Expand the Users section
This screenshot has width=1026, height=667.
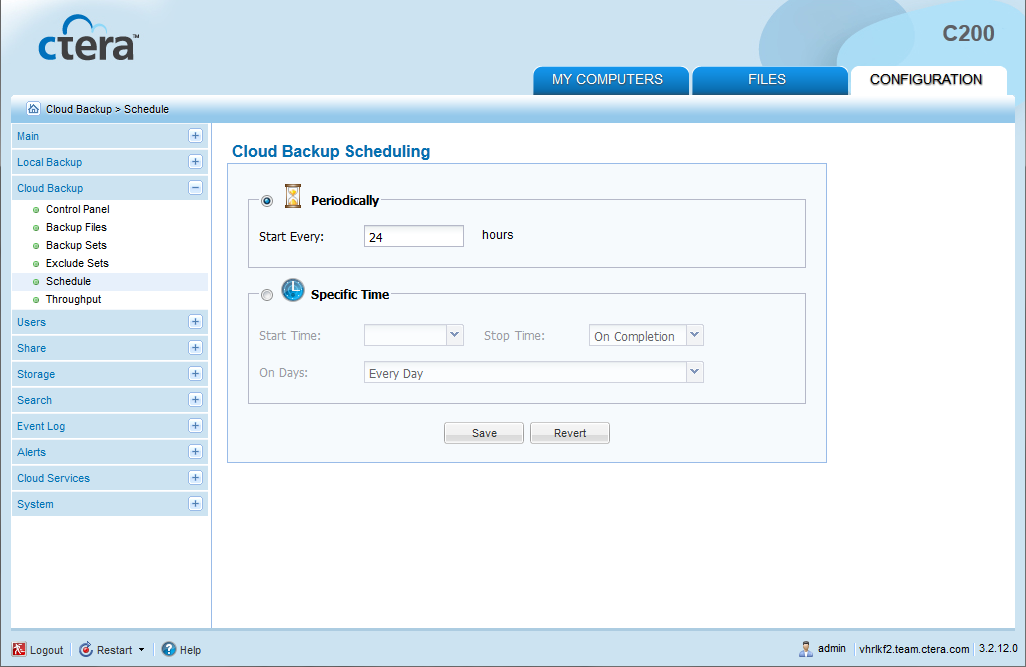pyautogui.click(x=195, y=321)
